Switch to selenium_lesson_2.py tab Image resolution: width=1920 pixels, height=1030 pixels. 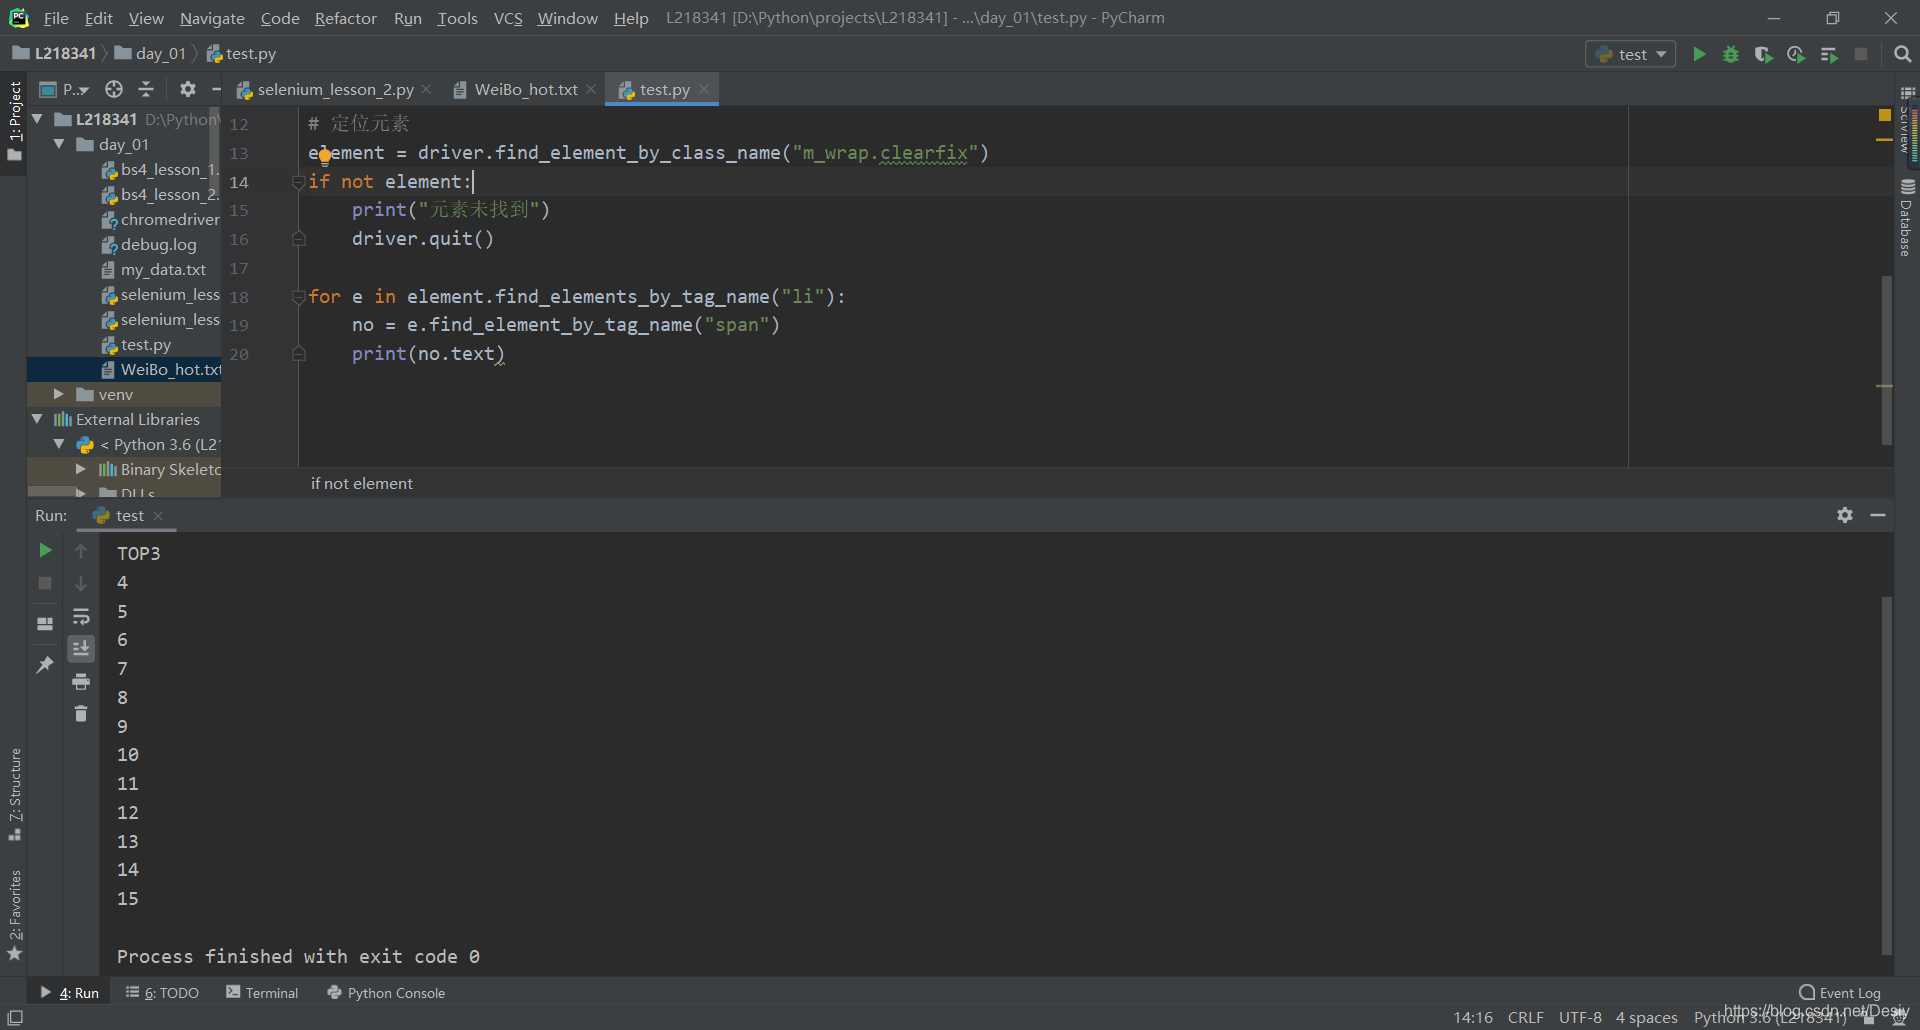click(x=334, y=90)
